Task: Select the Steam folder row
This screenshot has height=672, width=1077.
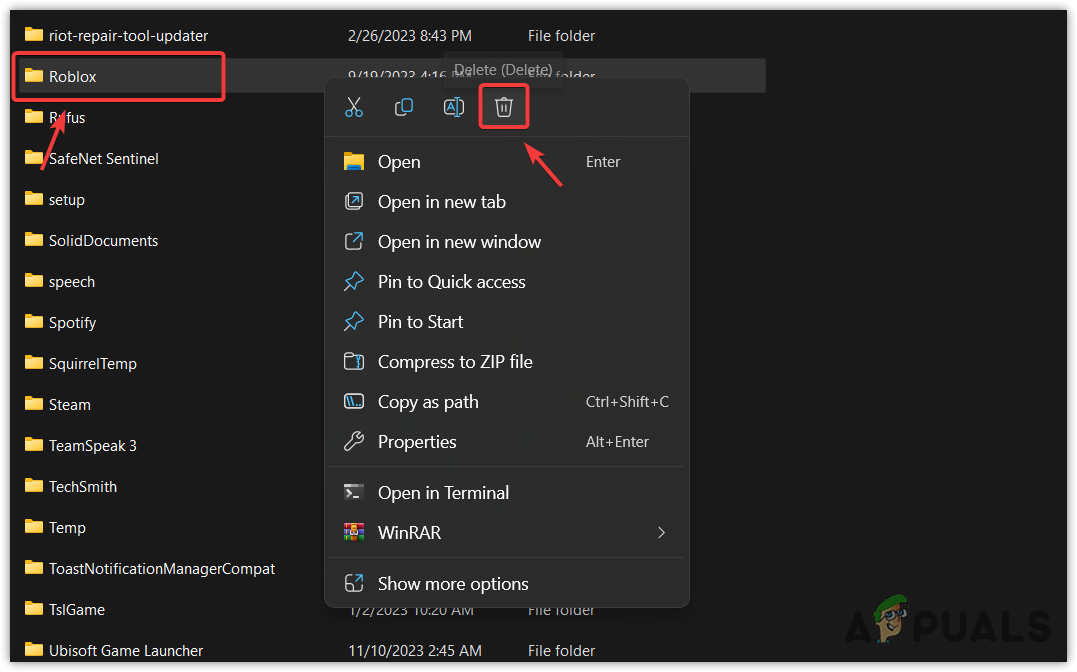Action: click(70, 405)
